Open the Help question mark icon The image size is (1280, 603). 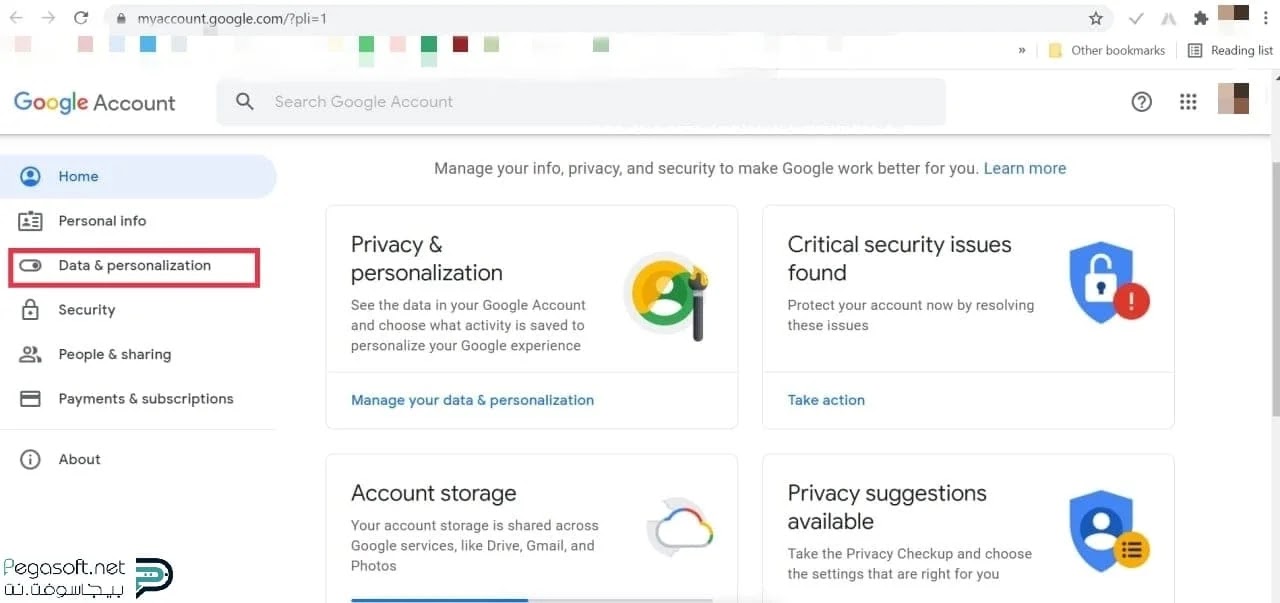[1141, 102]
